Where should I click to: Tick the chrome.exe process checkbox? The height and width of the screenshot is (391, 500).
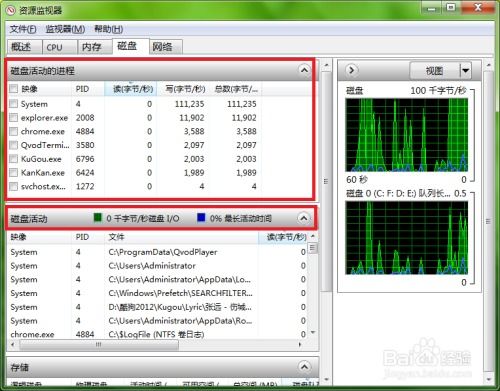click(13, 131)
